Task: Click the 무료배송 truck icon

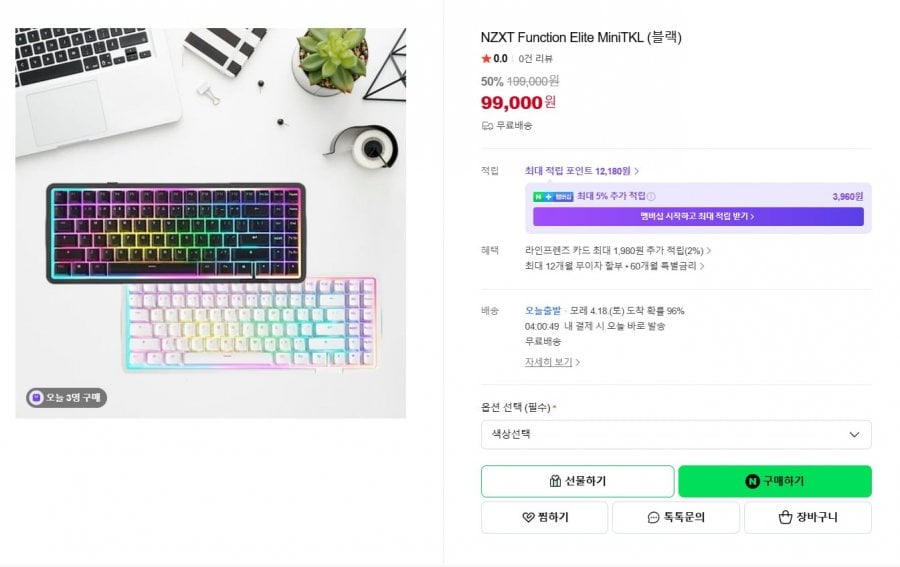Action: (487, 126)
